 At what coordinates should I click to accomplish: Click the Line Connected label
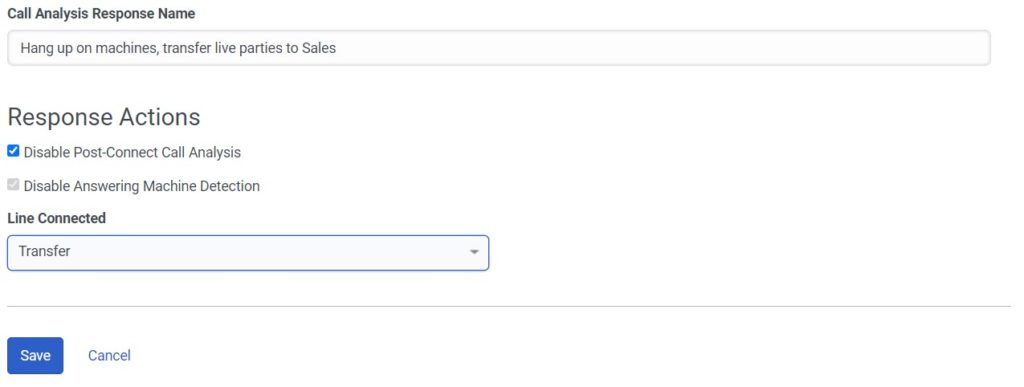56,218
